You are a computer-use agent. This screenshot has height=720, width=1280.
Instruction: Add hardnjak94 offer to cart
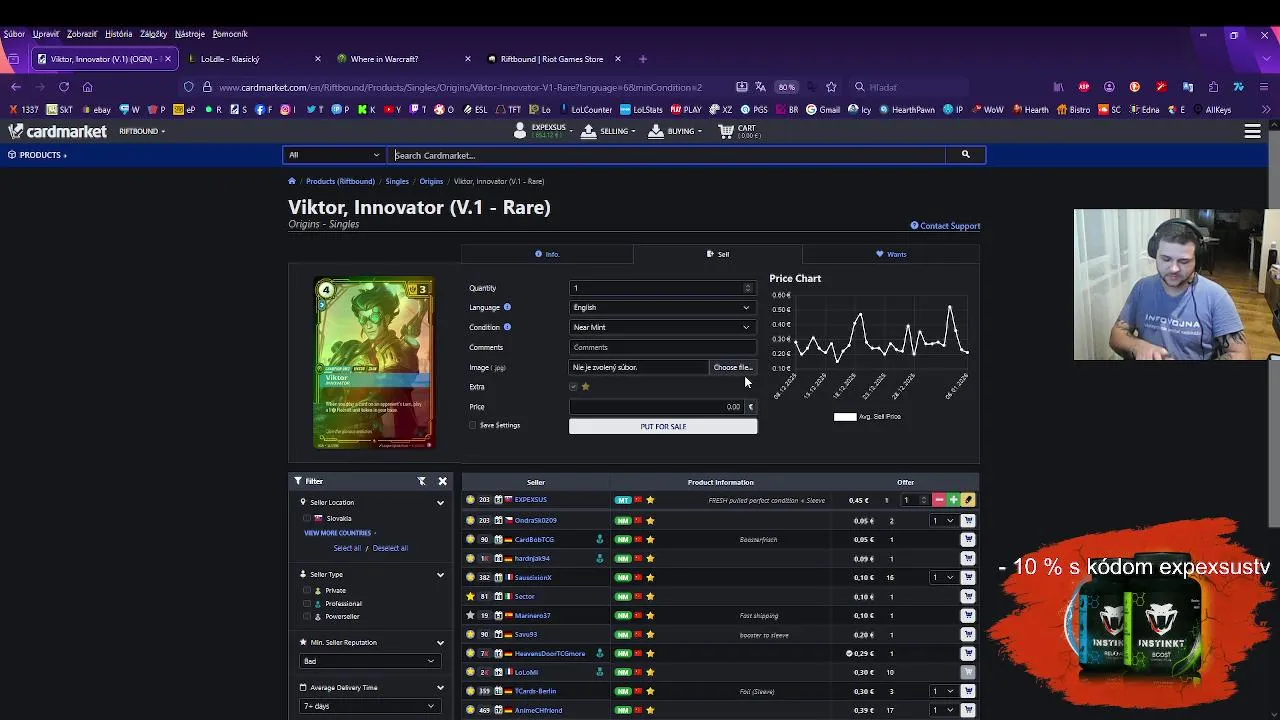tap(968, 558)
